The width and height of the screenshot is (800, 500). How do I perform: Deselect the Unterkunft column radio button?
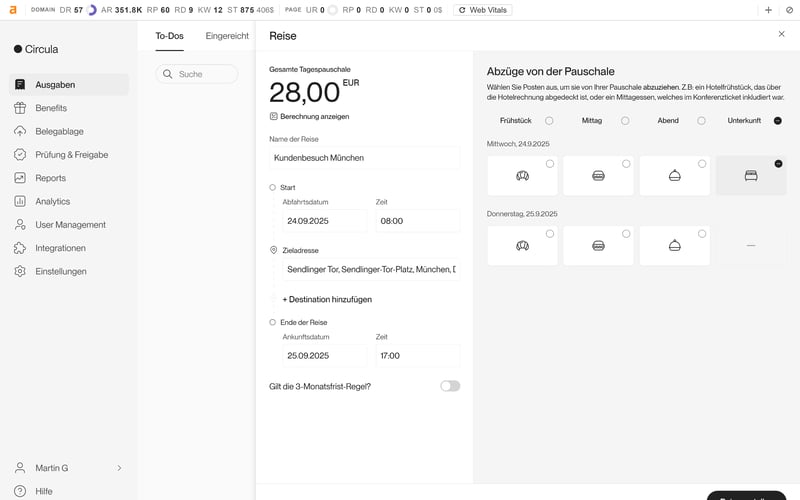tap(778, 121)
